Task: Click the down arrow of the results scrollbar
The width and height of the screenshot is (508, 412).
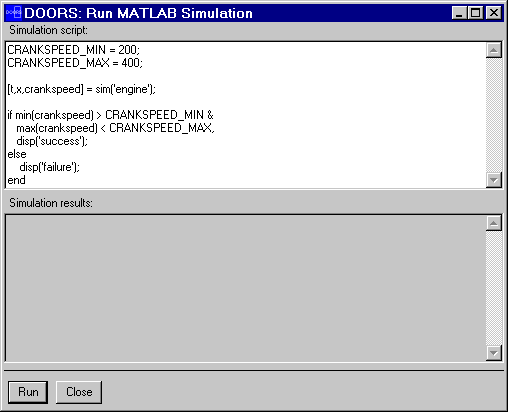Action: [x=494, y=353]
